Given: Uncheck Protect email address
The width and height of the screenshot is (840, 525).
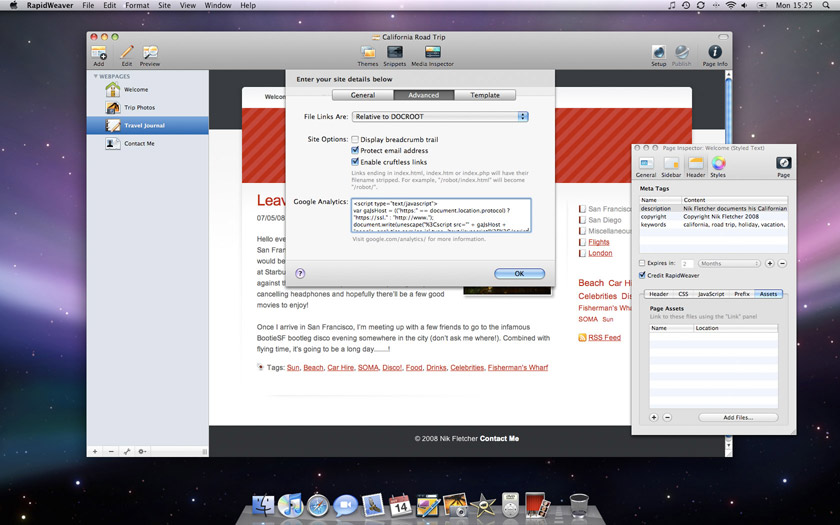Looking at the screenshot, I should [355, 150].
